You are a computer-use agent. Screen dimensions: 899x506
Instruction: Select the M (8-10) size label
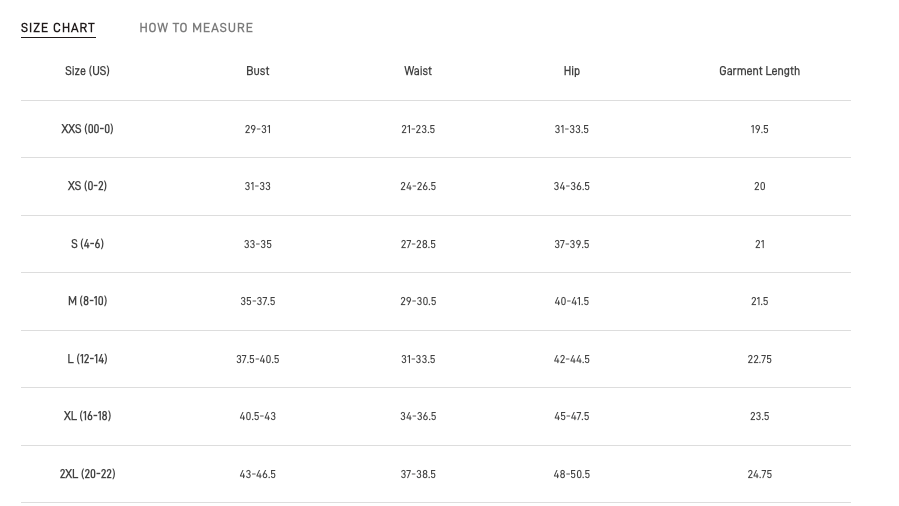click(x=87, y=301)
